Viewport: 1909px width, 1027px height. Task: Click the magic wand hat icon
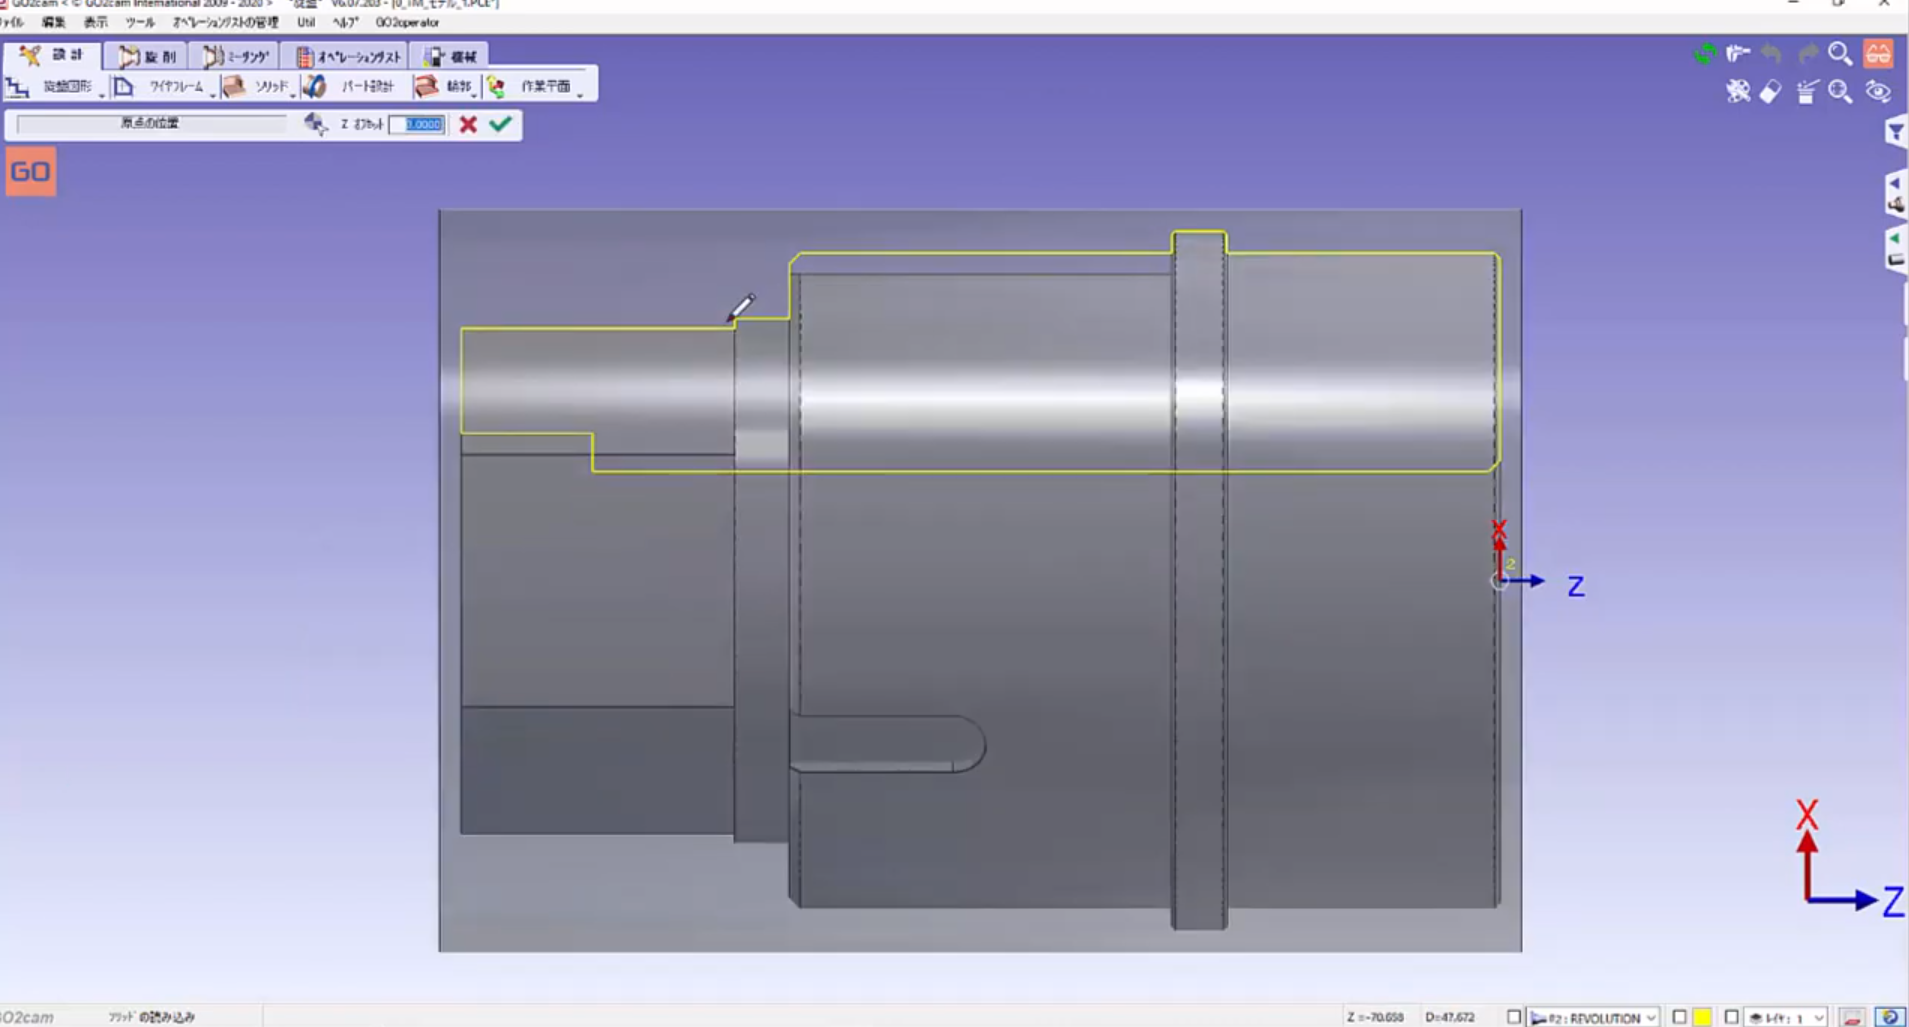coord(1806,92)
